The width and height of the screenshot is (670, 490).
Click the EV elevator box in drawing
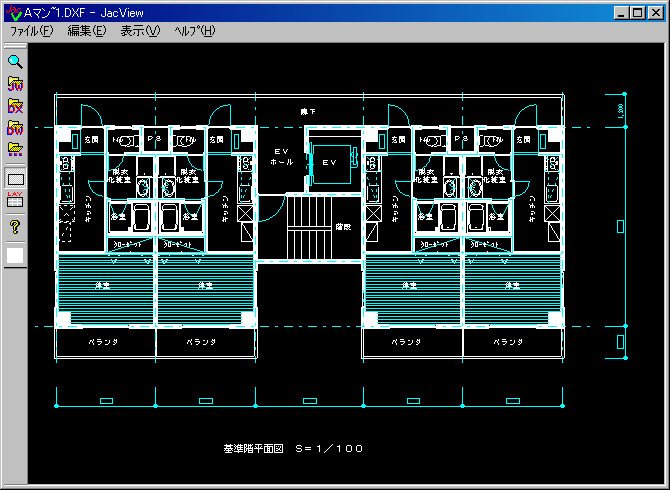[330, 160]
